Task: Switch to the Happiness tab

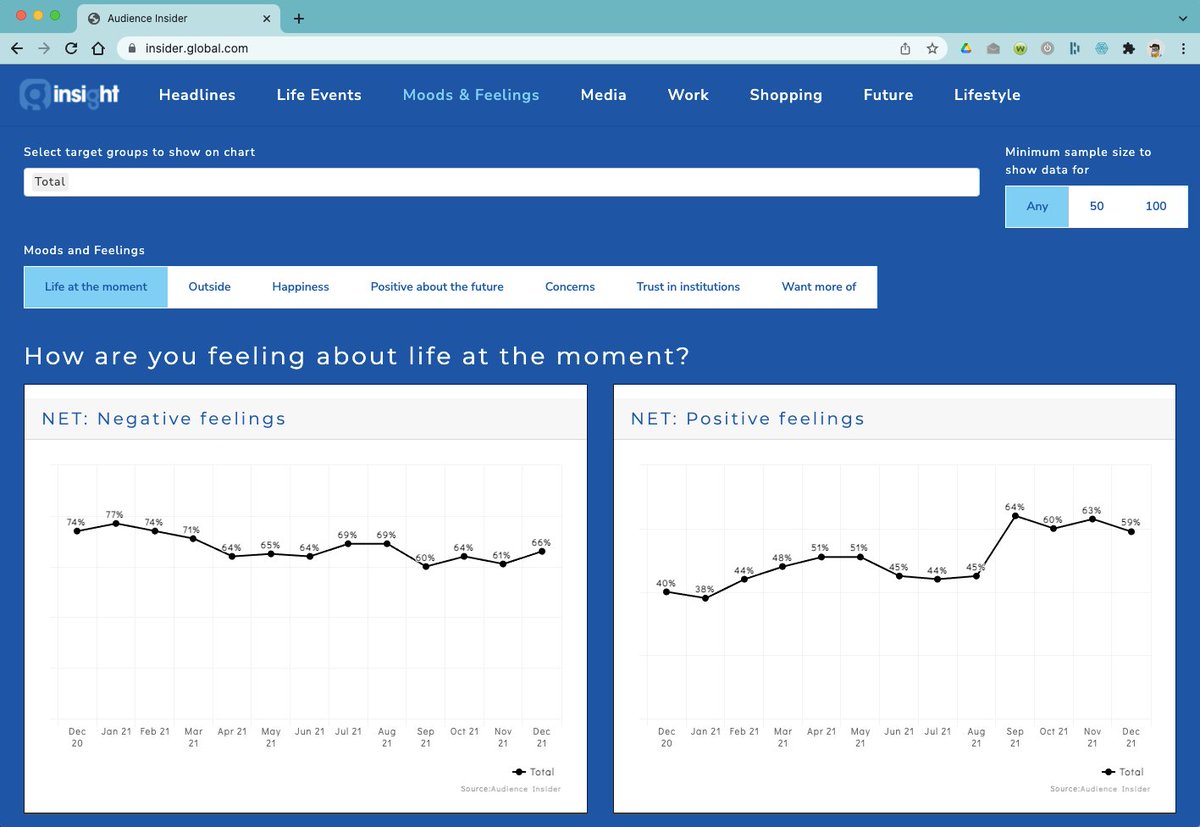Action: pyautogui.click(x=301, y=287)
